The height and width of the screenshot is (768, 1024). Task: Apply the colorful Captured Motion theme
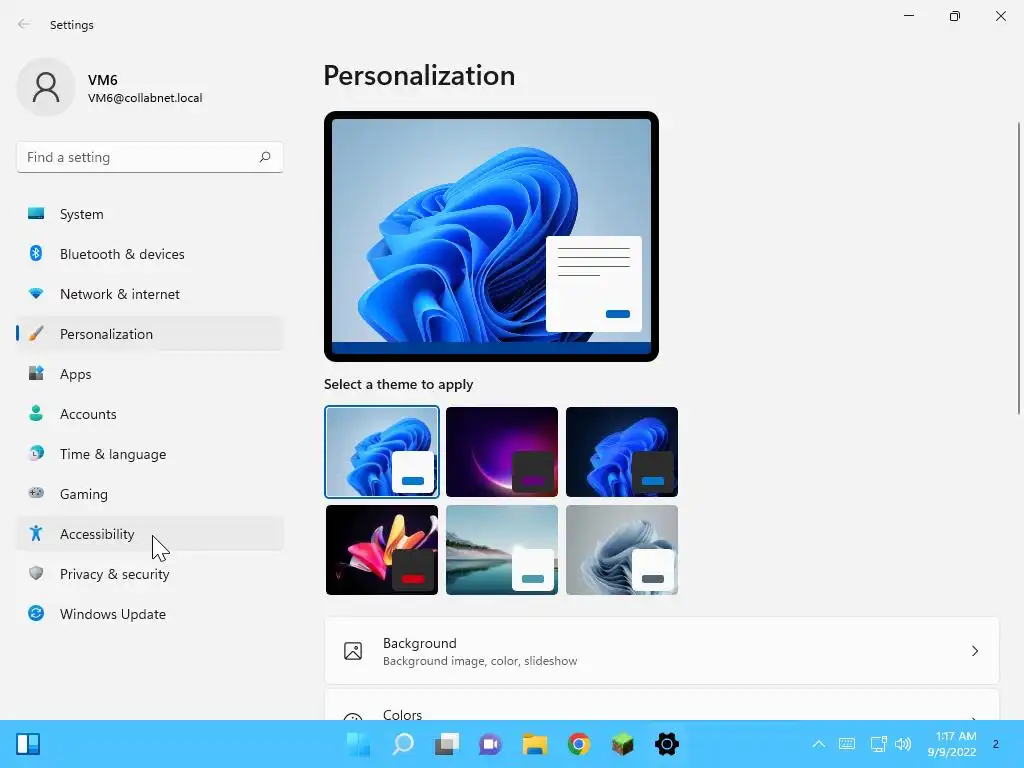382,550
